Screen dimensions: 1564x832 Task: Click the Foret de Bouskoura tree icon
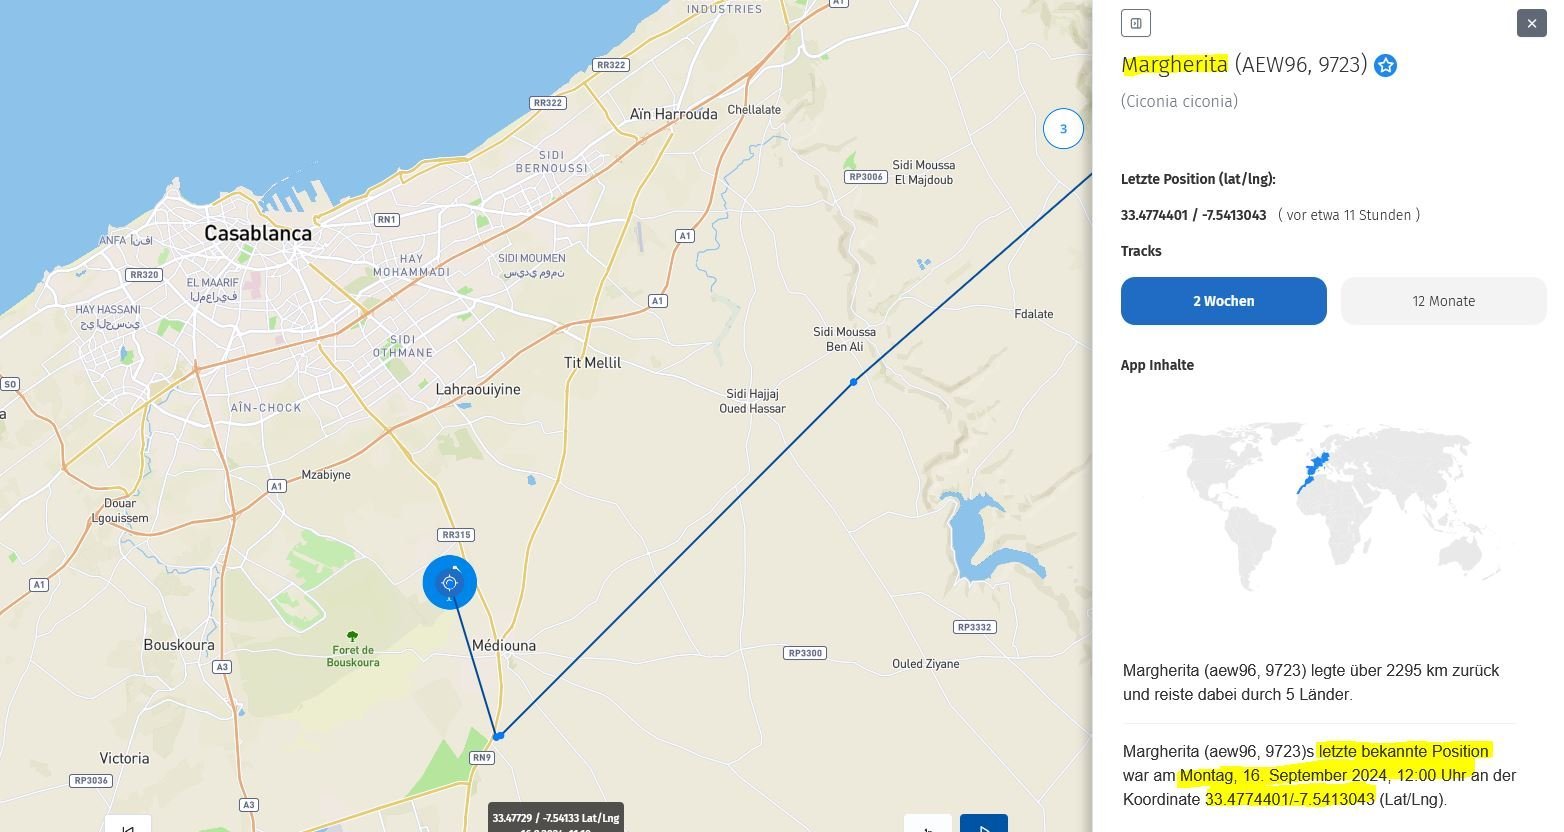click(352, 636)
